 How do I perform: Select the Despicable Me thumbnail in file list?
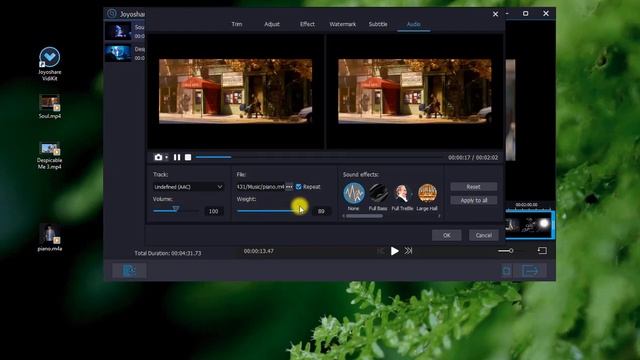(118, 53)
